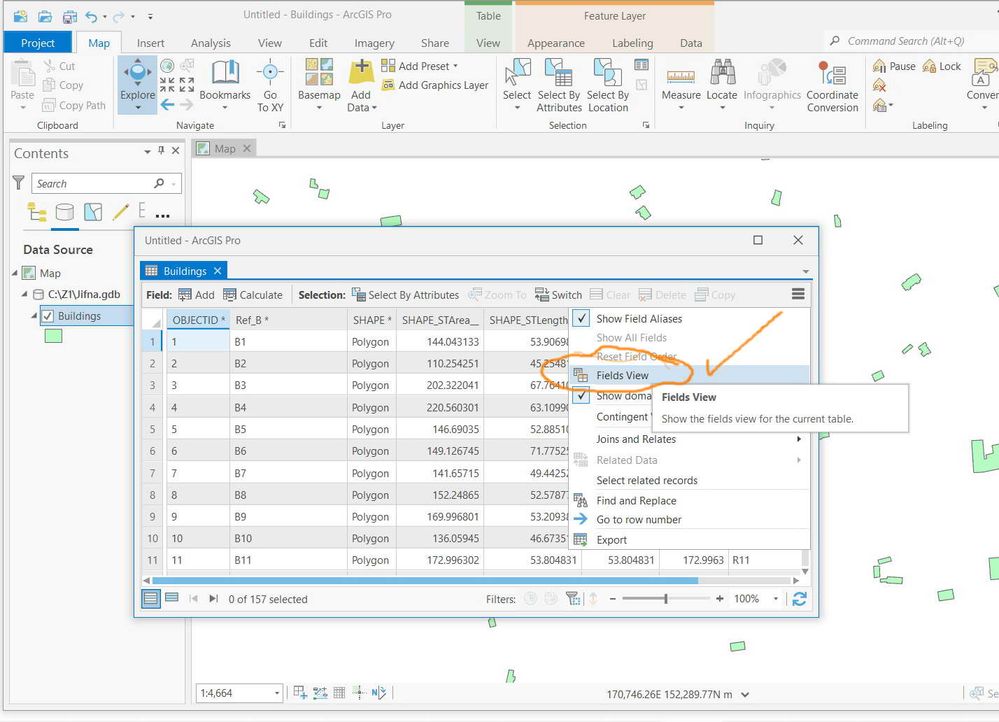999x722 pixels.
Task: Toggle Buildings layer visibility checkbox
Action: [47, 316]
